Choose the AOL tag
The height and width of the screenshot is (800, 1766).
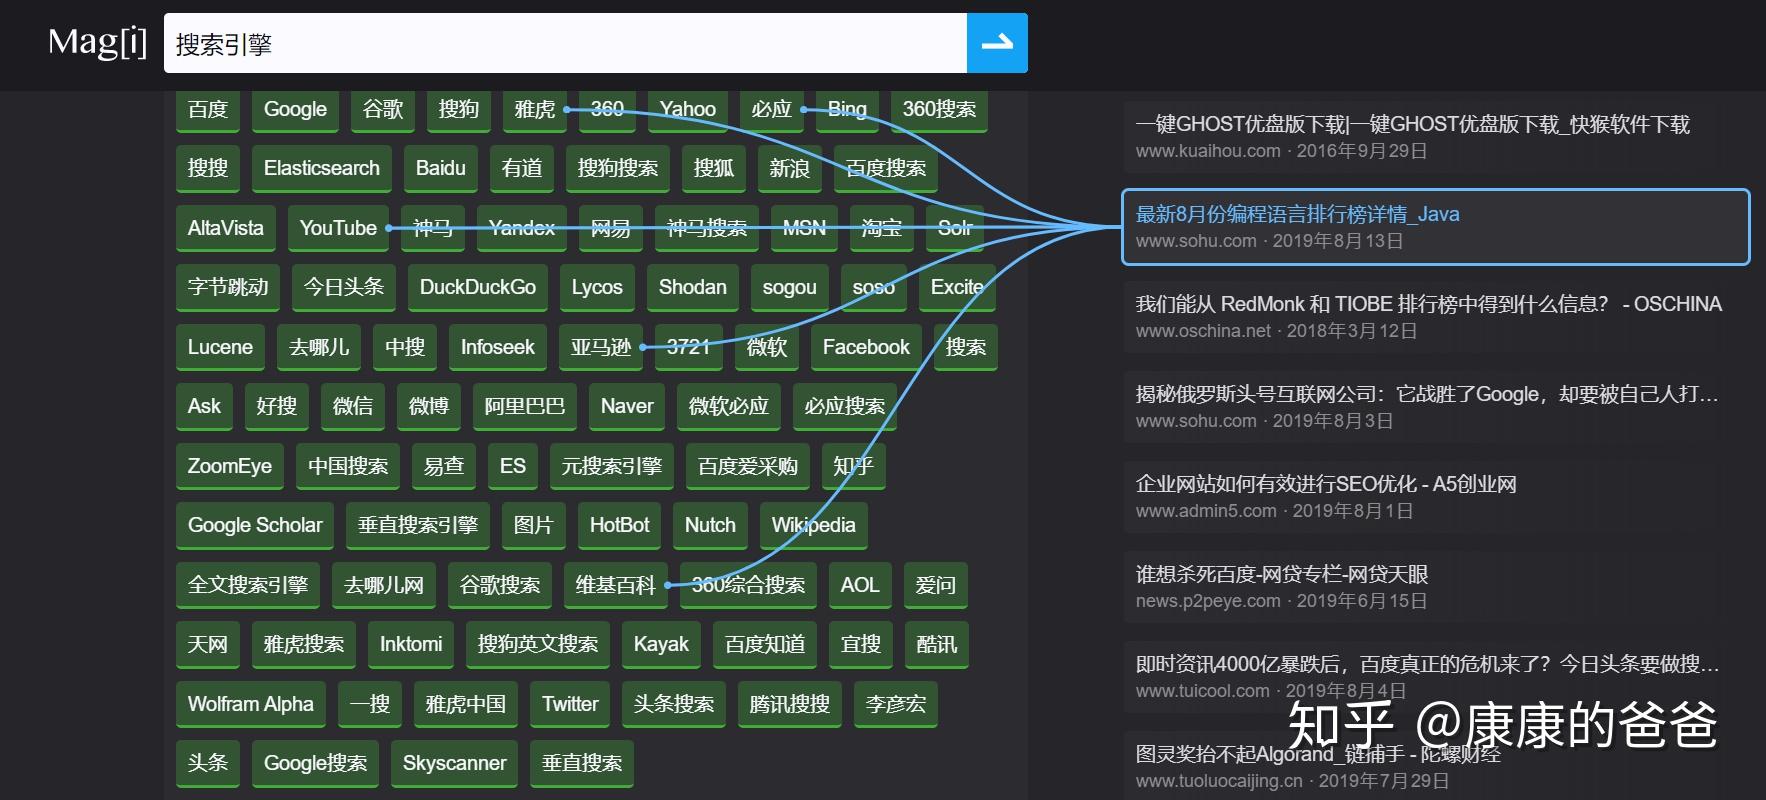860,585
